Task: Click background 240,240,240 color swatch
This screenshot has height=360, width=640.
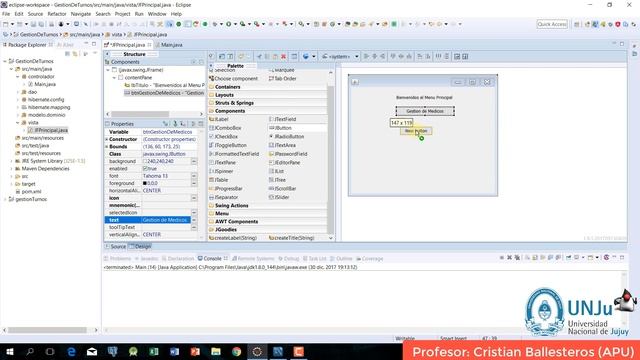Action: 145,161
